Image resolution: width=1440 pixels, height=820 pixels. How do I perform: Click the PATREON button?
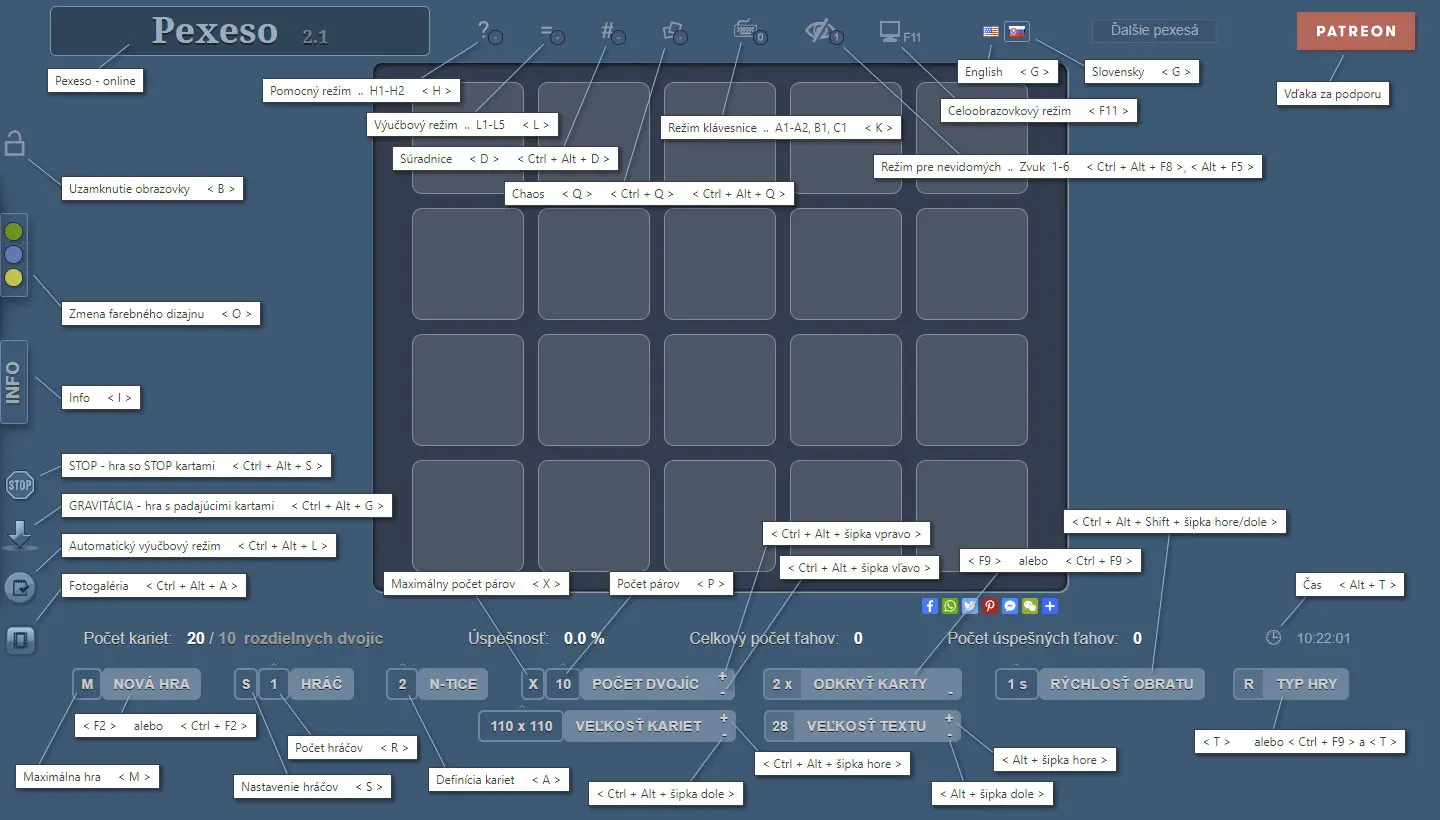coord(1355,31)
